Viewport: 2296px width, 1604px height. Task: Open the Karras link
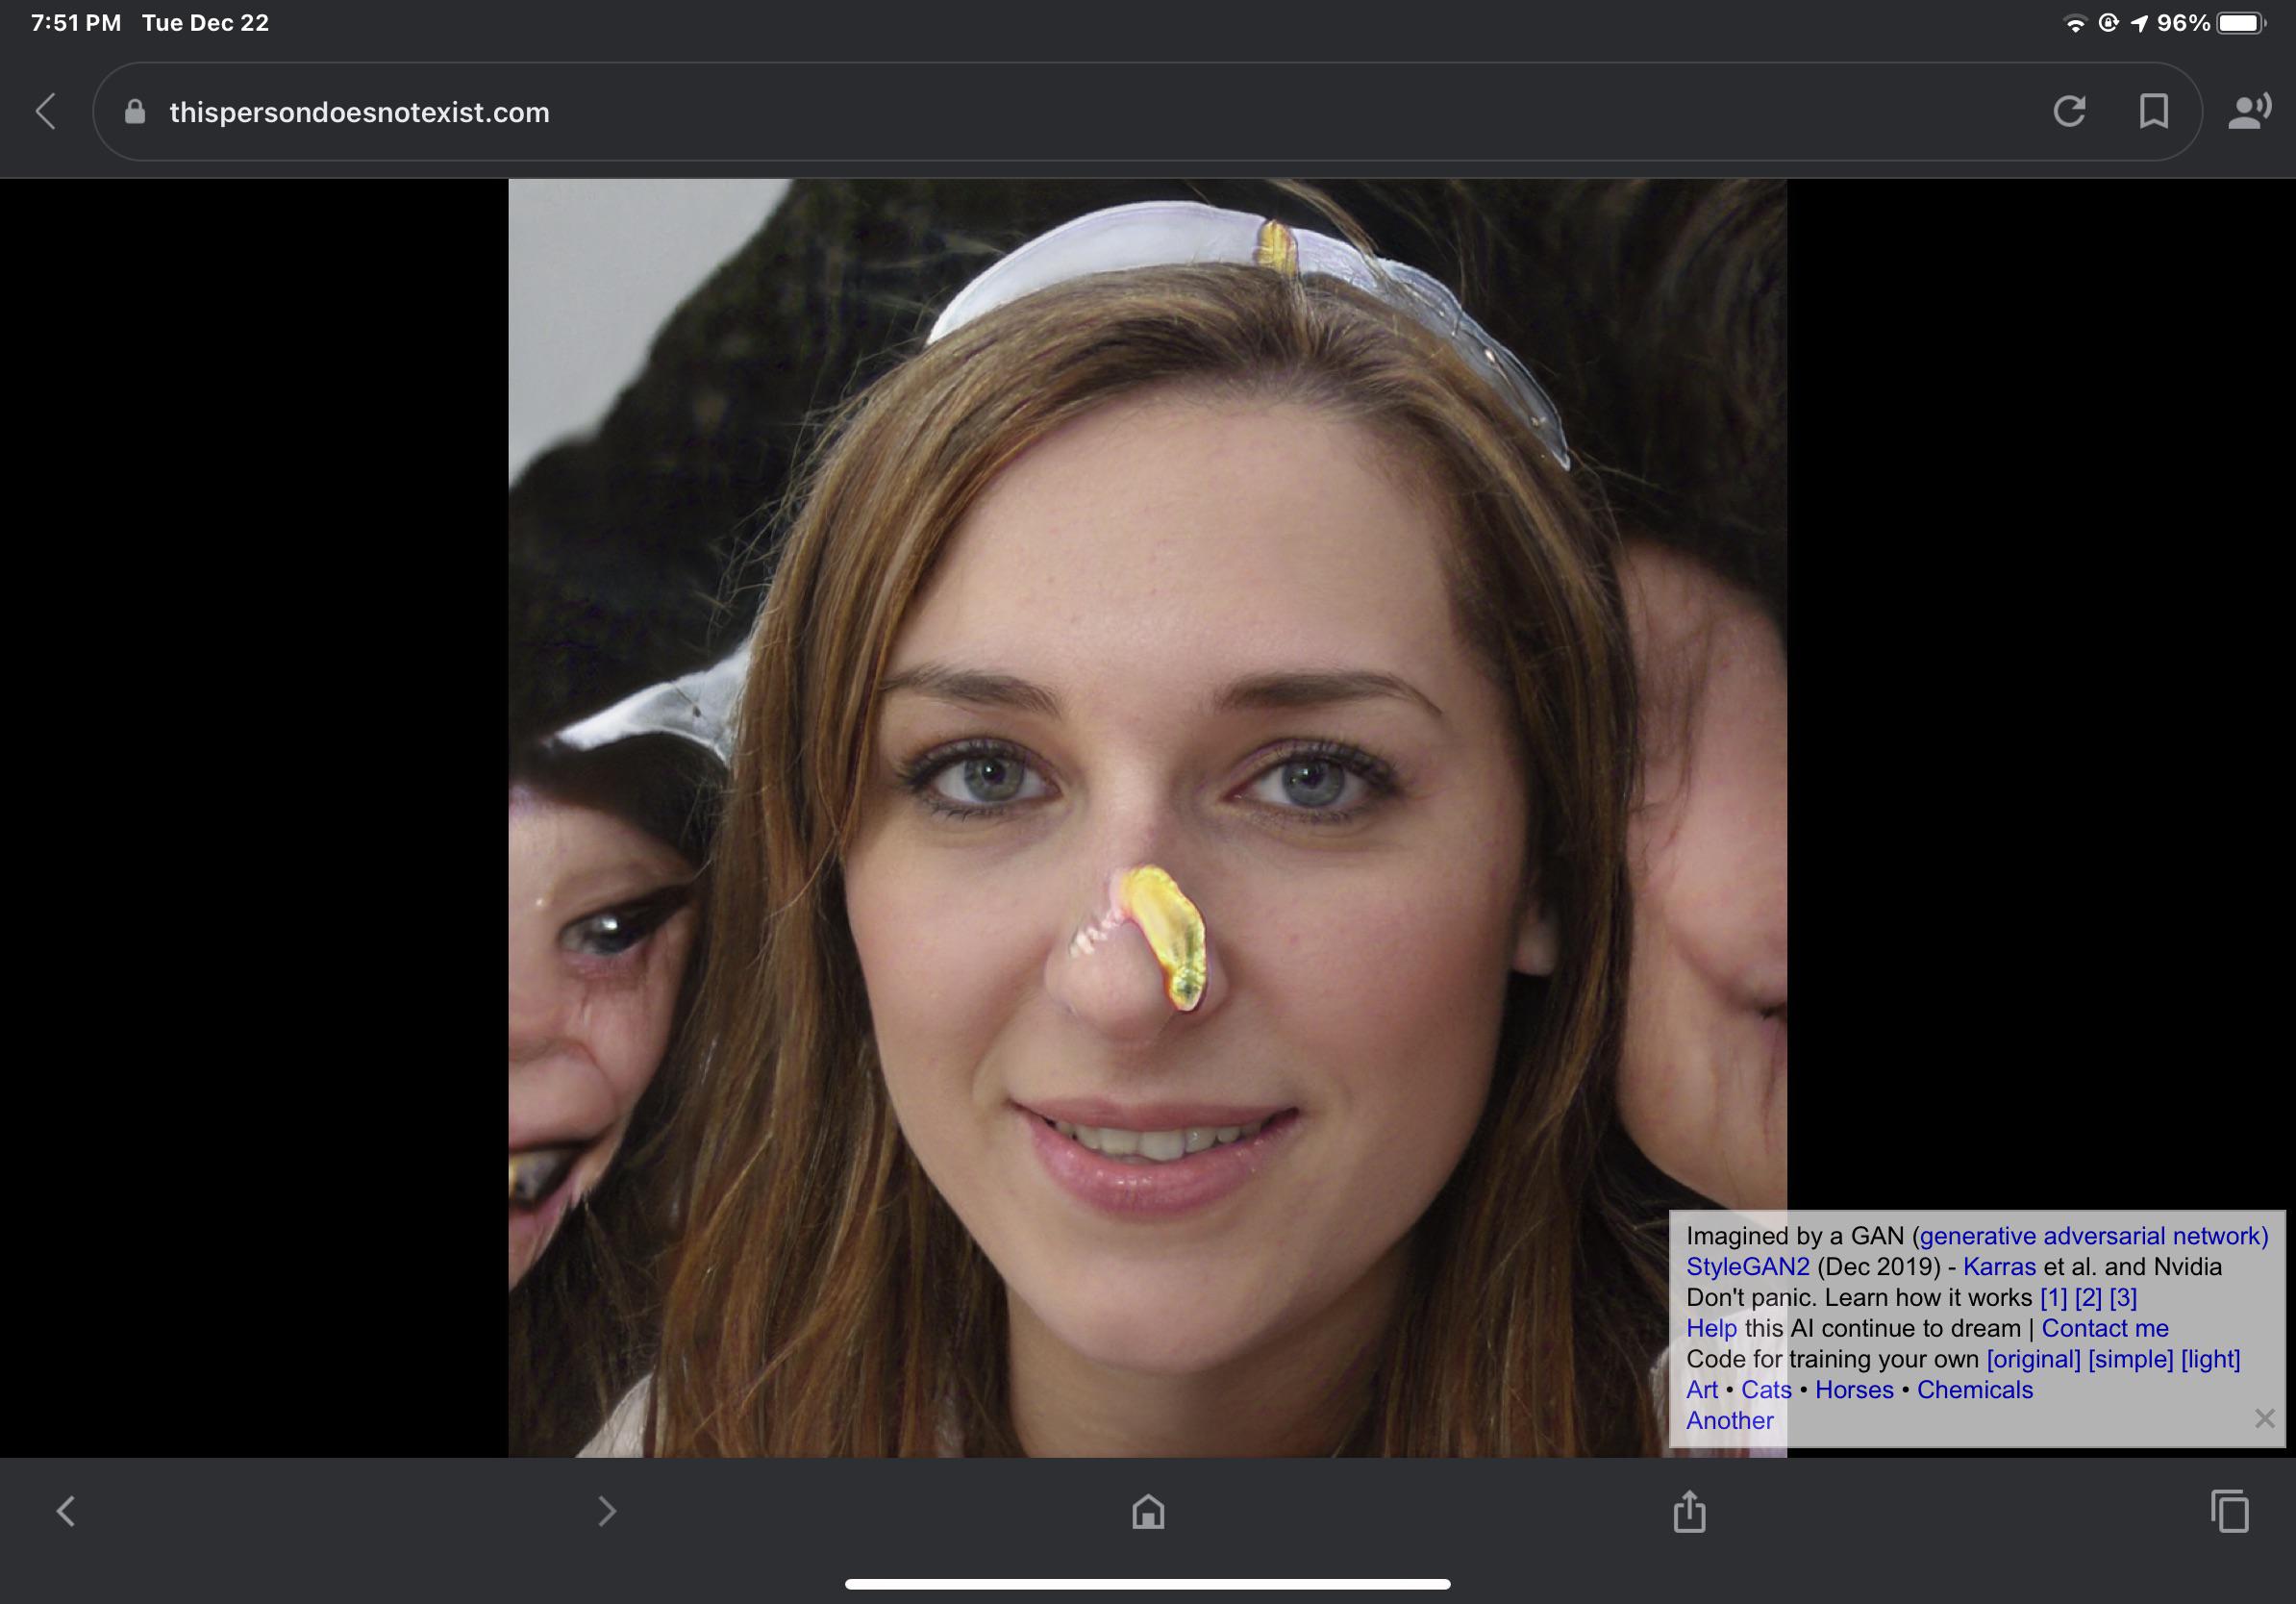point(1999,1267)
